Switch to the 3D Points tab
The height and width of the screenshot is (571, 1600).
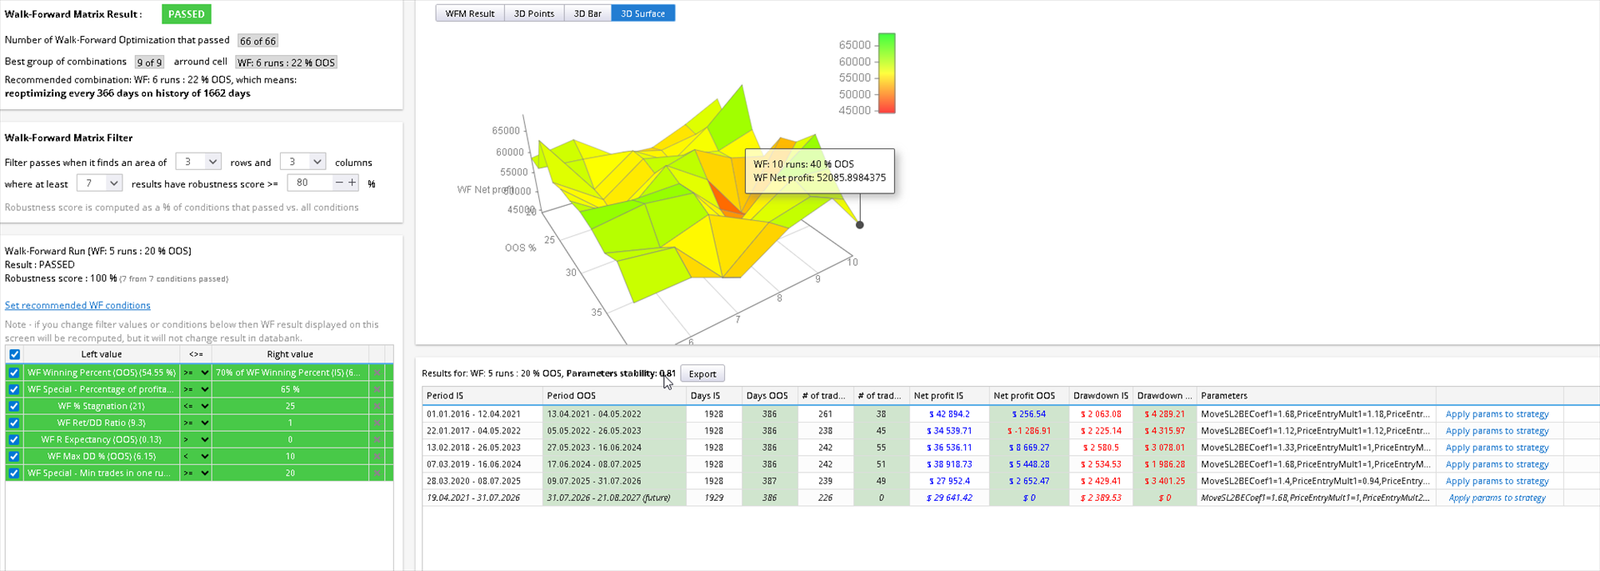[x=534, y=13]
